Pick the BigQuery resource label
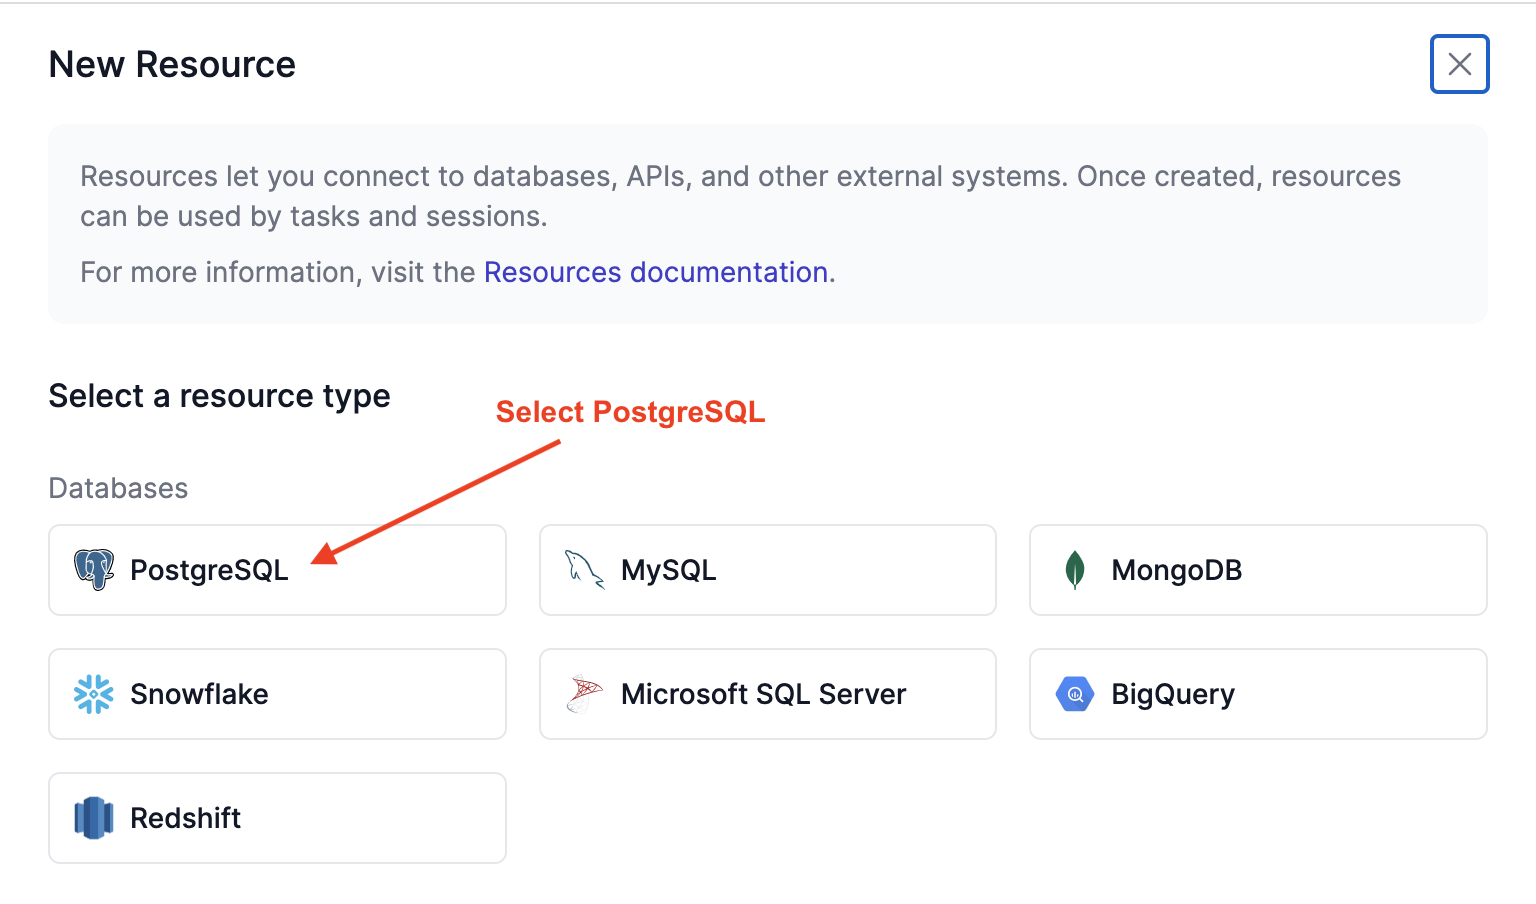The width and height of the screenshot is (1536, 904). coord(1173,694)
